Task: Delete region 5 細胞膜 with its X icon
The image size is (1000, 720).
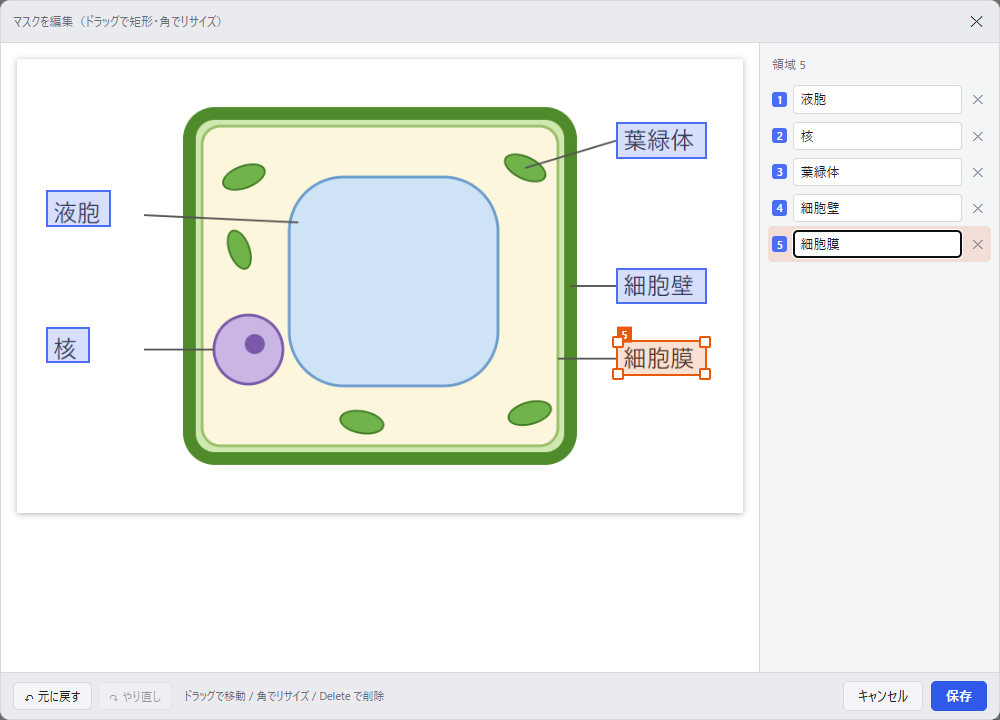Action: pos(978,244)
